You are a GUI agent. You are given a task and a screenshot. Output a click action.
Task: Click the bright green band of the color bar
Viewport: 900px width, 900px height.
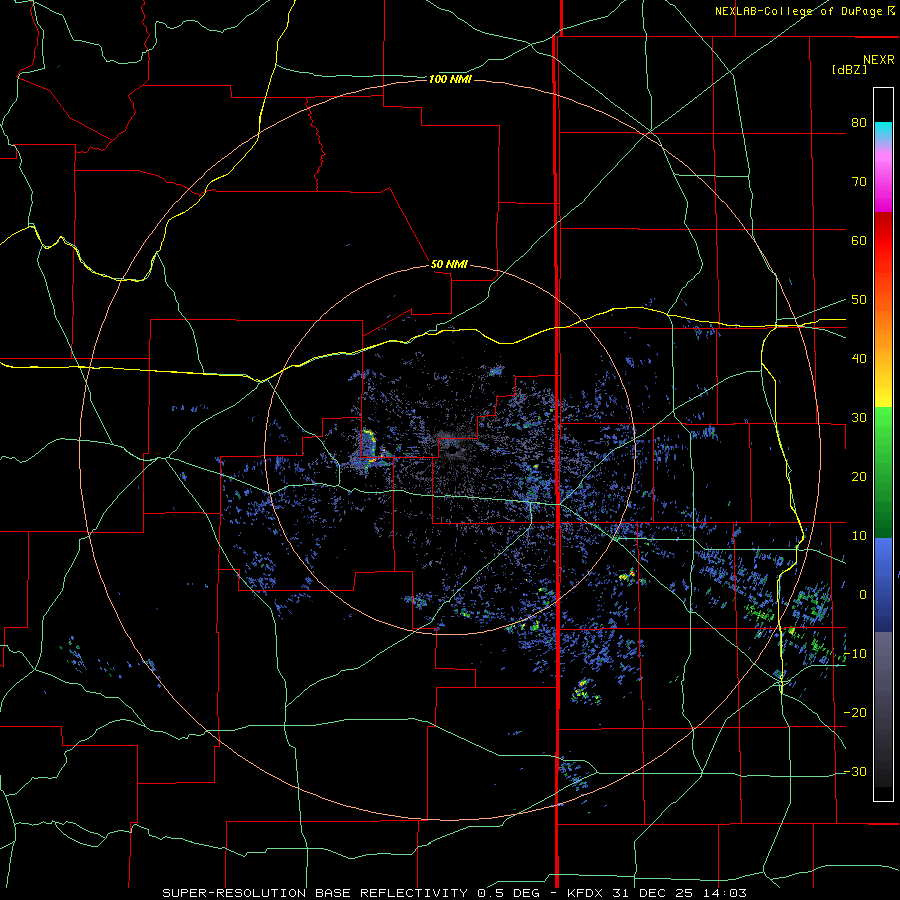click(x=883, y=428)
